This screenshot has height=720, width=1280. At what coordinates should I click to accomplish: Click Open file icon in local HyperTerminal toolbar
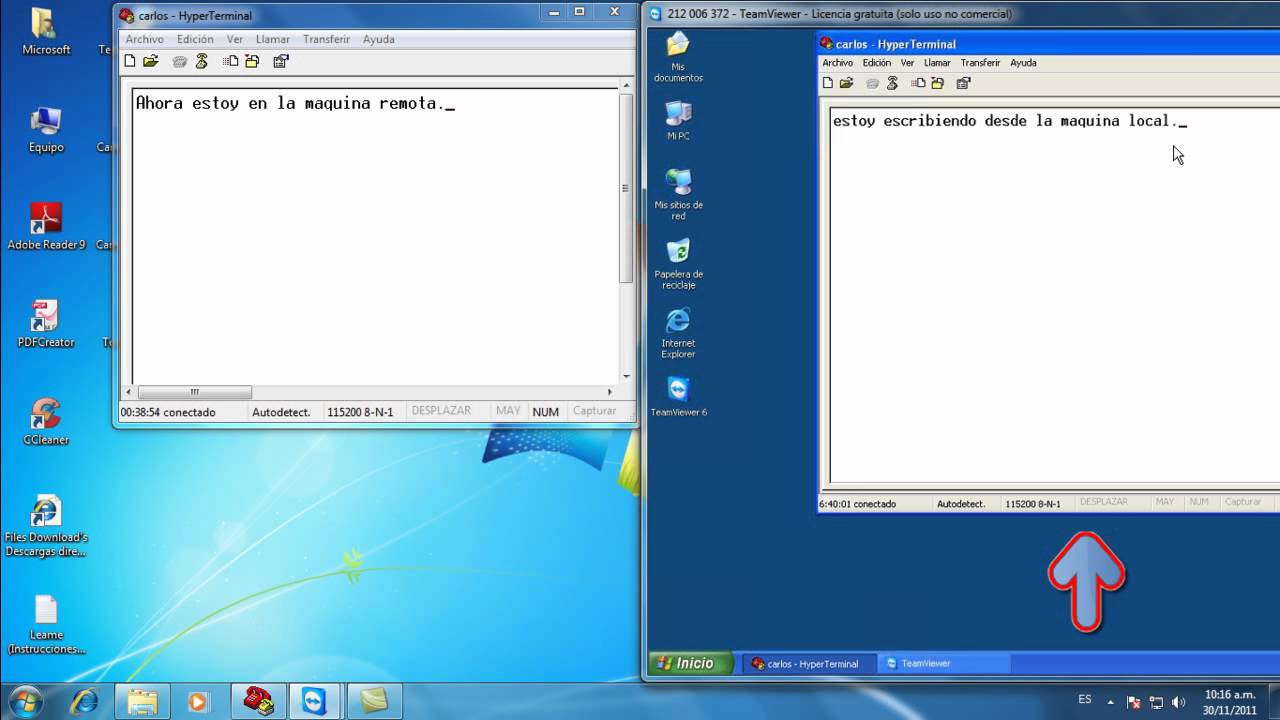151,61
